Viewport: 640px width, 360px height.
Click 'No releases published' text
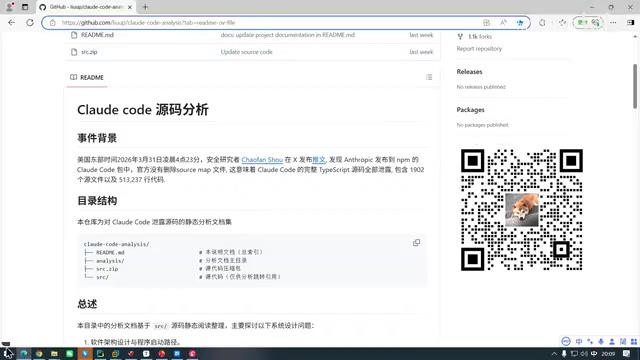(x=481, y=87)
